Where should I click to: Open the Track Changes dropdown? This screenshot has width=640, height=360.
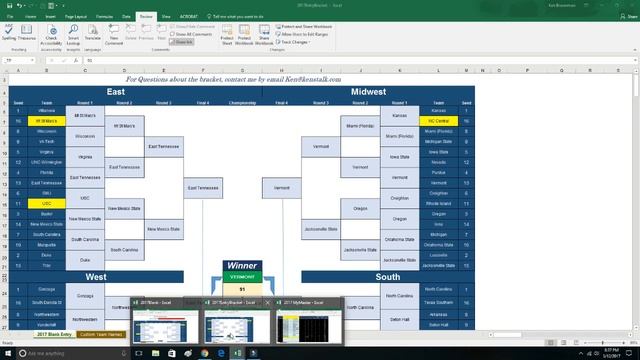click(x=293, y=42)
